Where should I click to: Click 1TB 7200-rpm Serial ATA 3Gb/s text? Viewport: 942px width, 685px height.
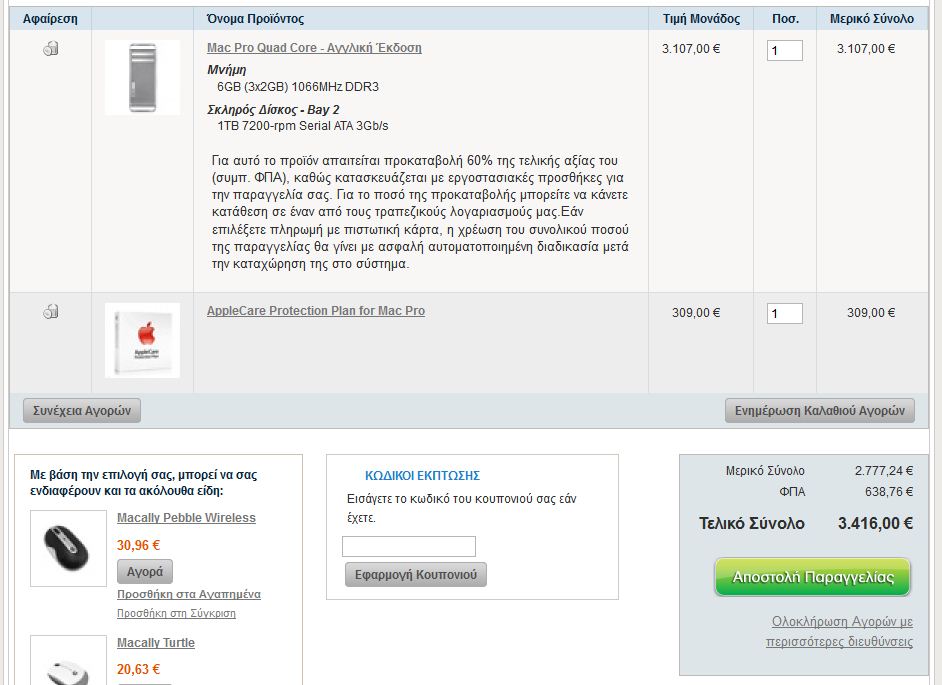[x=303, y=126]
